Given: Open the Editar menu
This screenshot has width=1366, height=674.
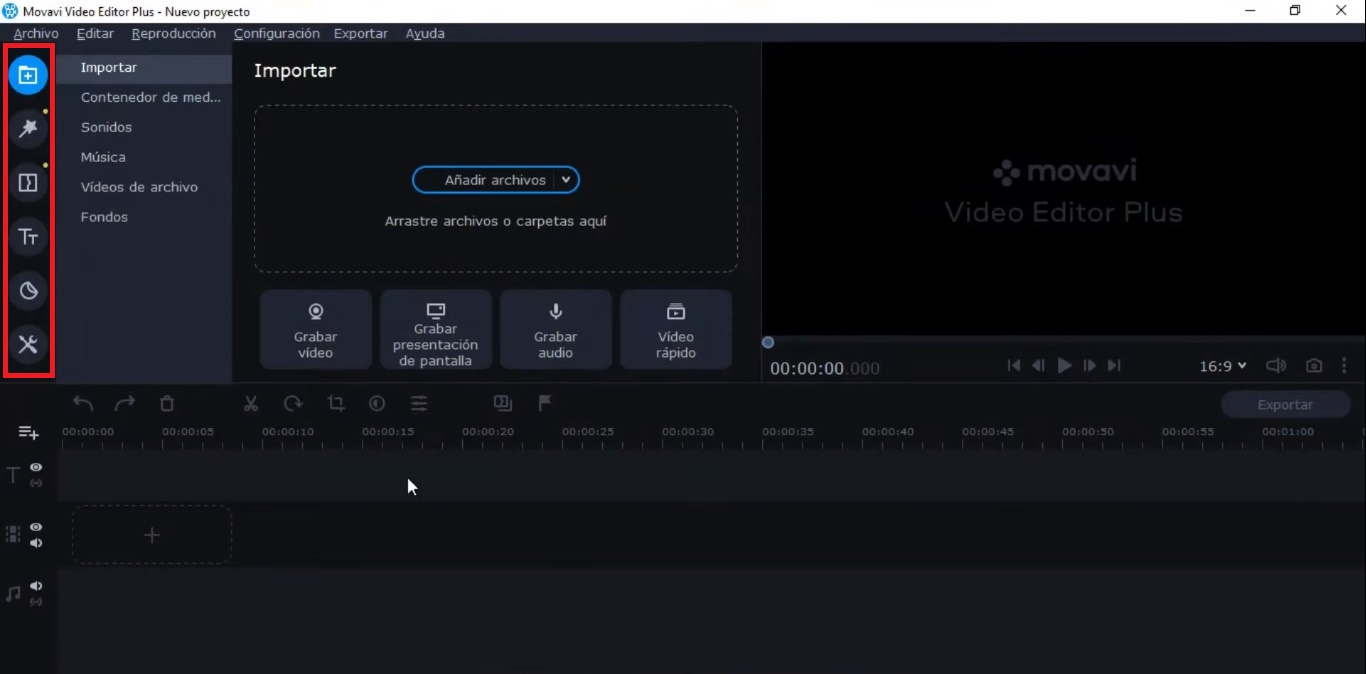Looking at the screenshot, I should point(95,33).
